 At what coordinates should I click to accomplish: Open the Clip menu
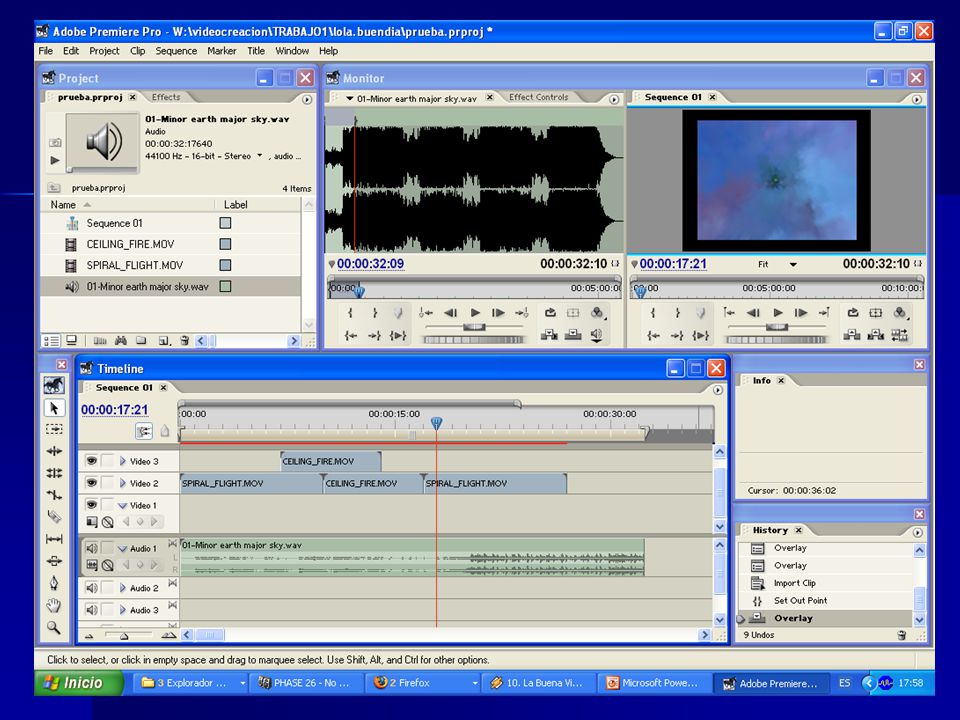(137, 51)
